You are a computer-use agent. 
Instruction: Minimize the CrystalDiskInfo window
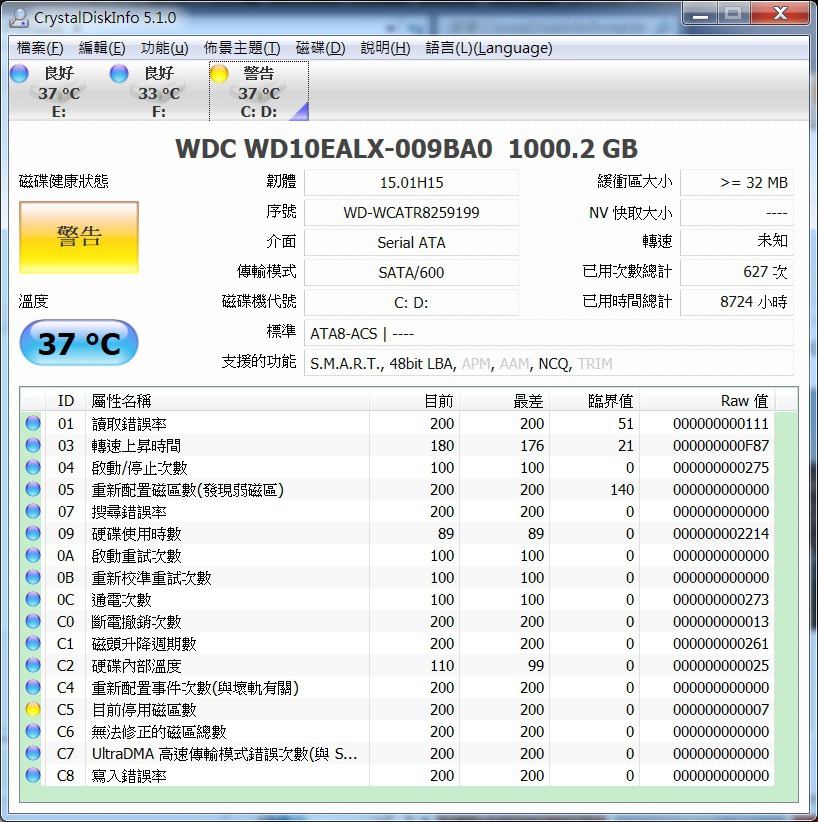pos(700,14)
